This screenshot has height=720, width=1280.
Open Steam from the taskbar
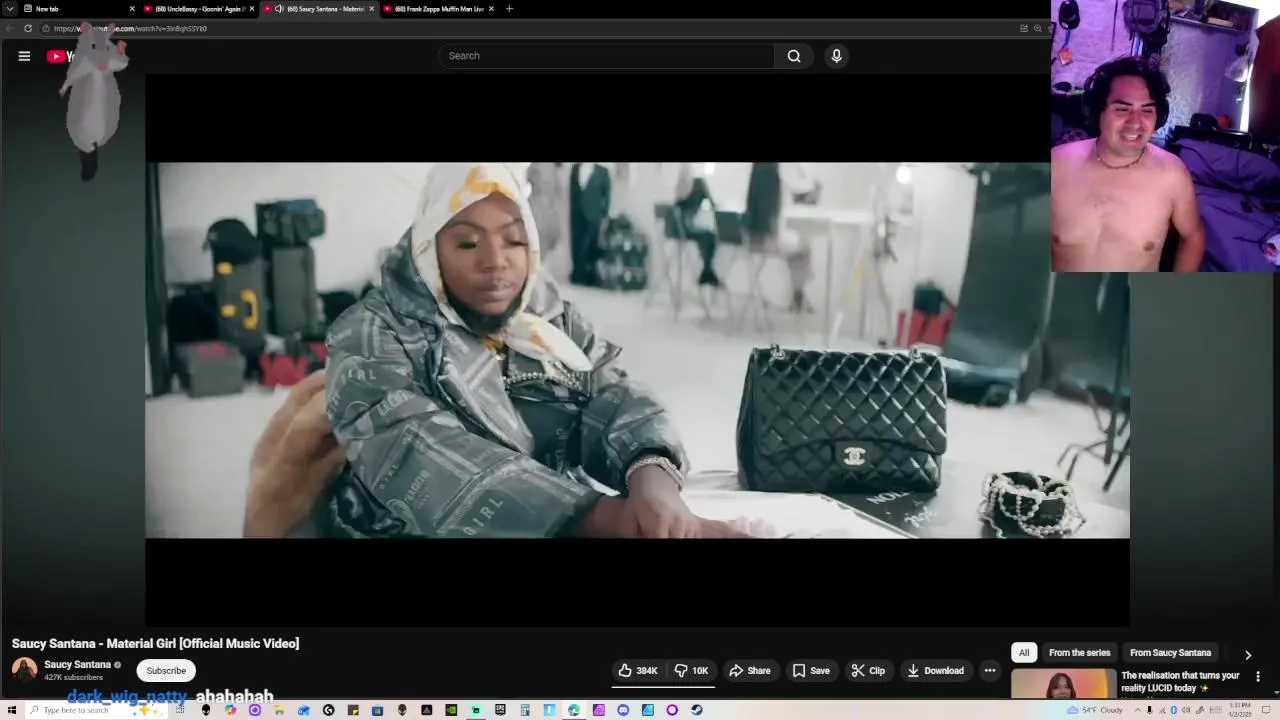point(696,710)
